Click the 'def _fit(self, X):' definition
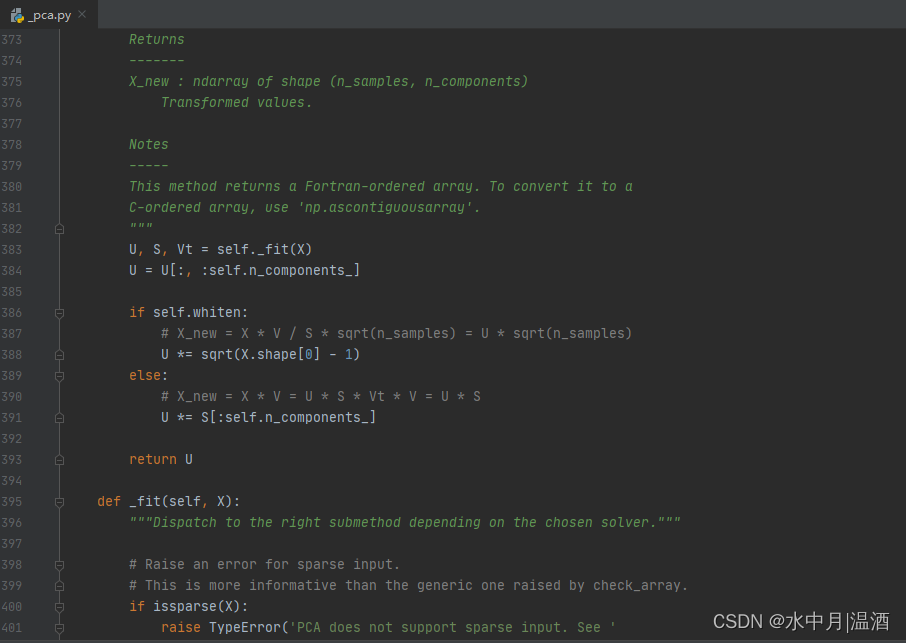 point(168,501)
